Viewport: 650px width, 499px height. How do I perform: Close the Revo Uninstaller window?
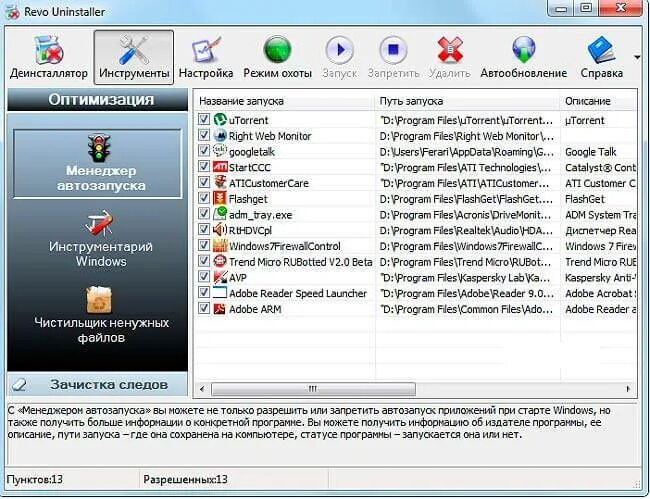pos(621,8)
